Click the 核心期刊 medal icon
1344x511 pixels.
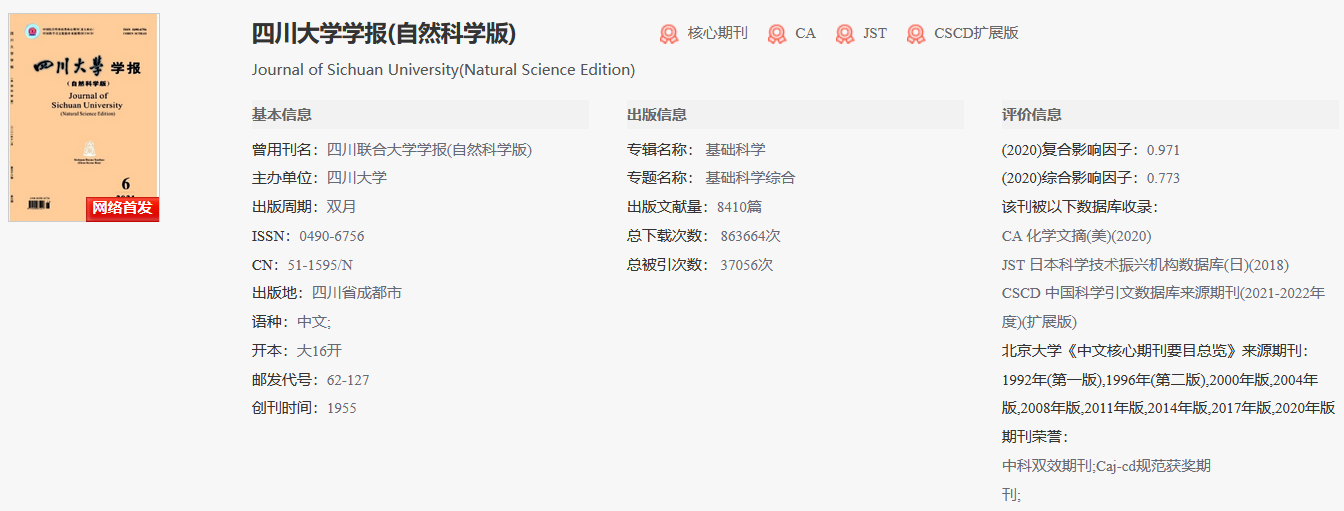669,34
